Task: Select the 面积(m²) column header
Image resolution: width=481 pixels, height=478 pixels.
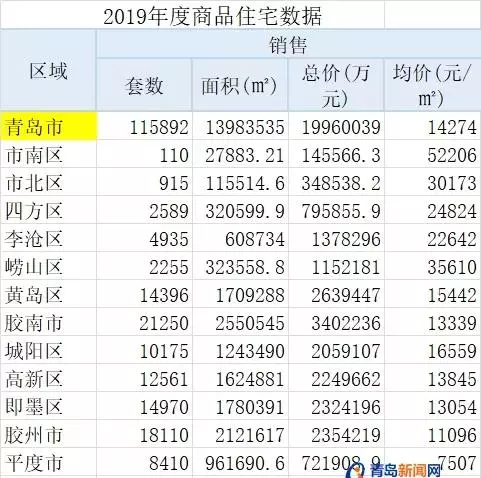Action: 240,85
